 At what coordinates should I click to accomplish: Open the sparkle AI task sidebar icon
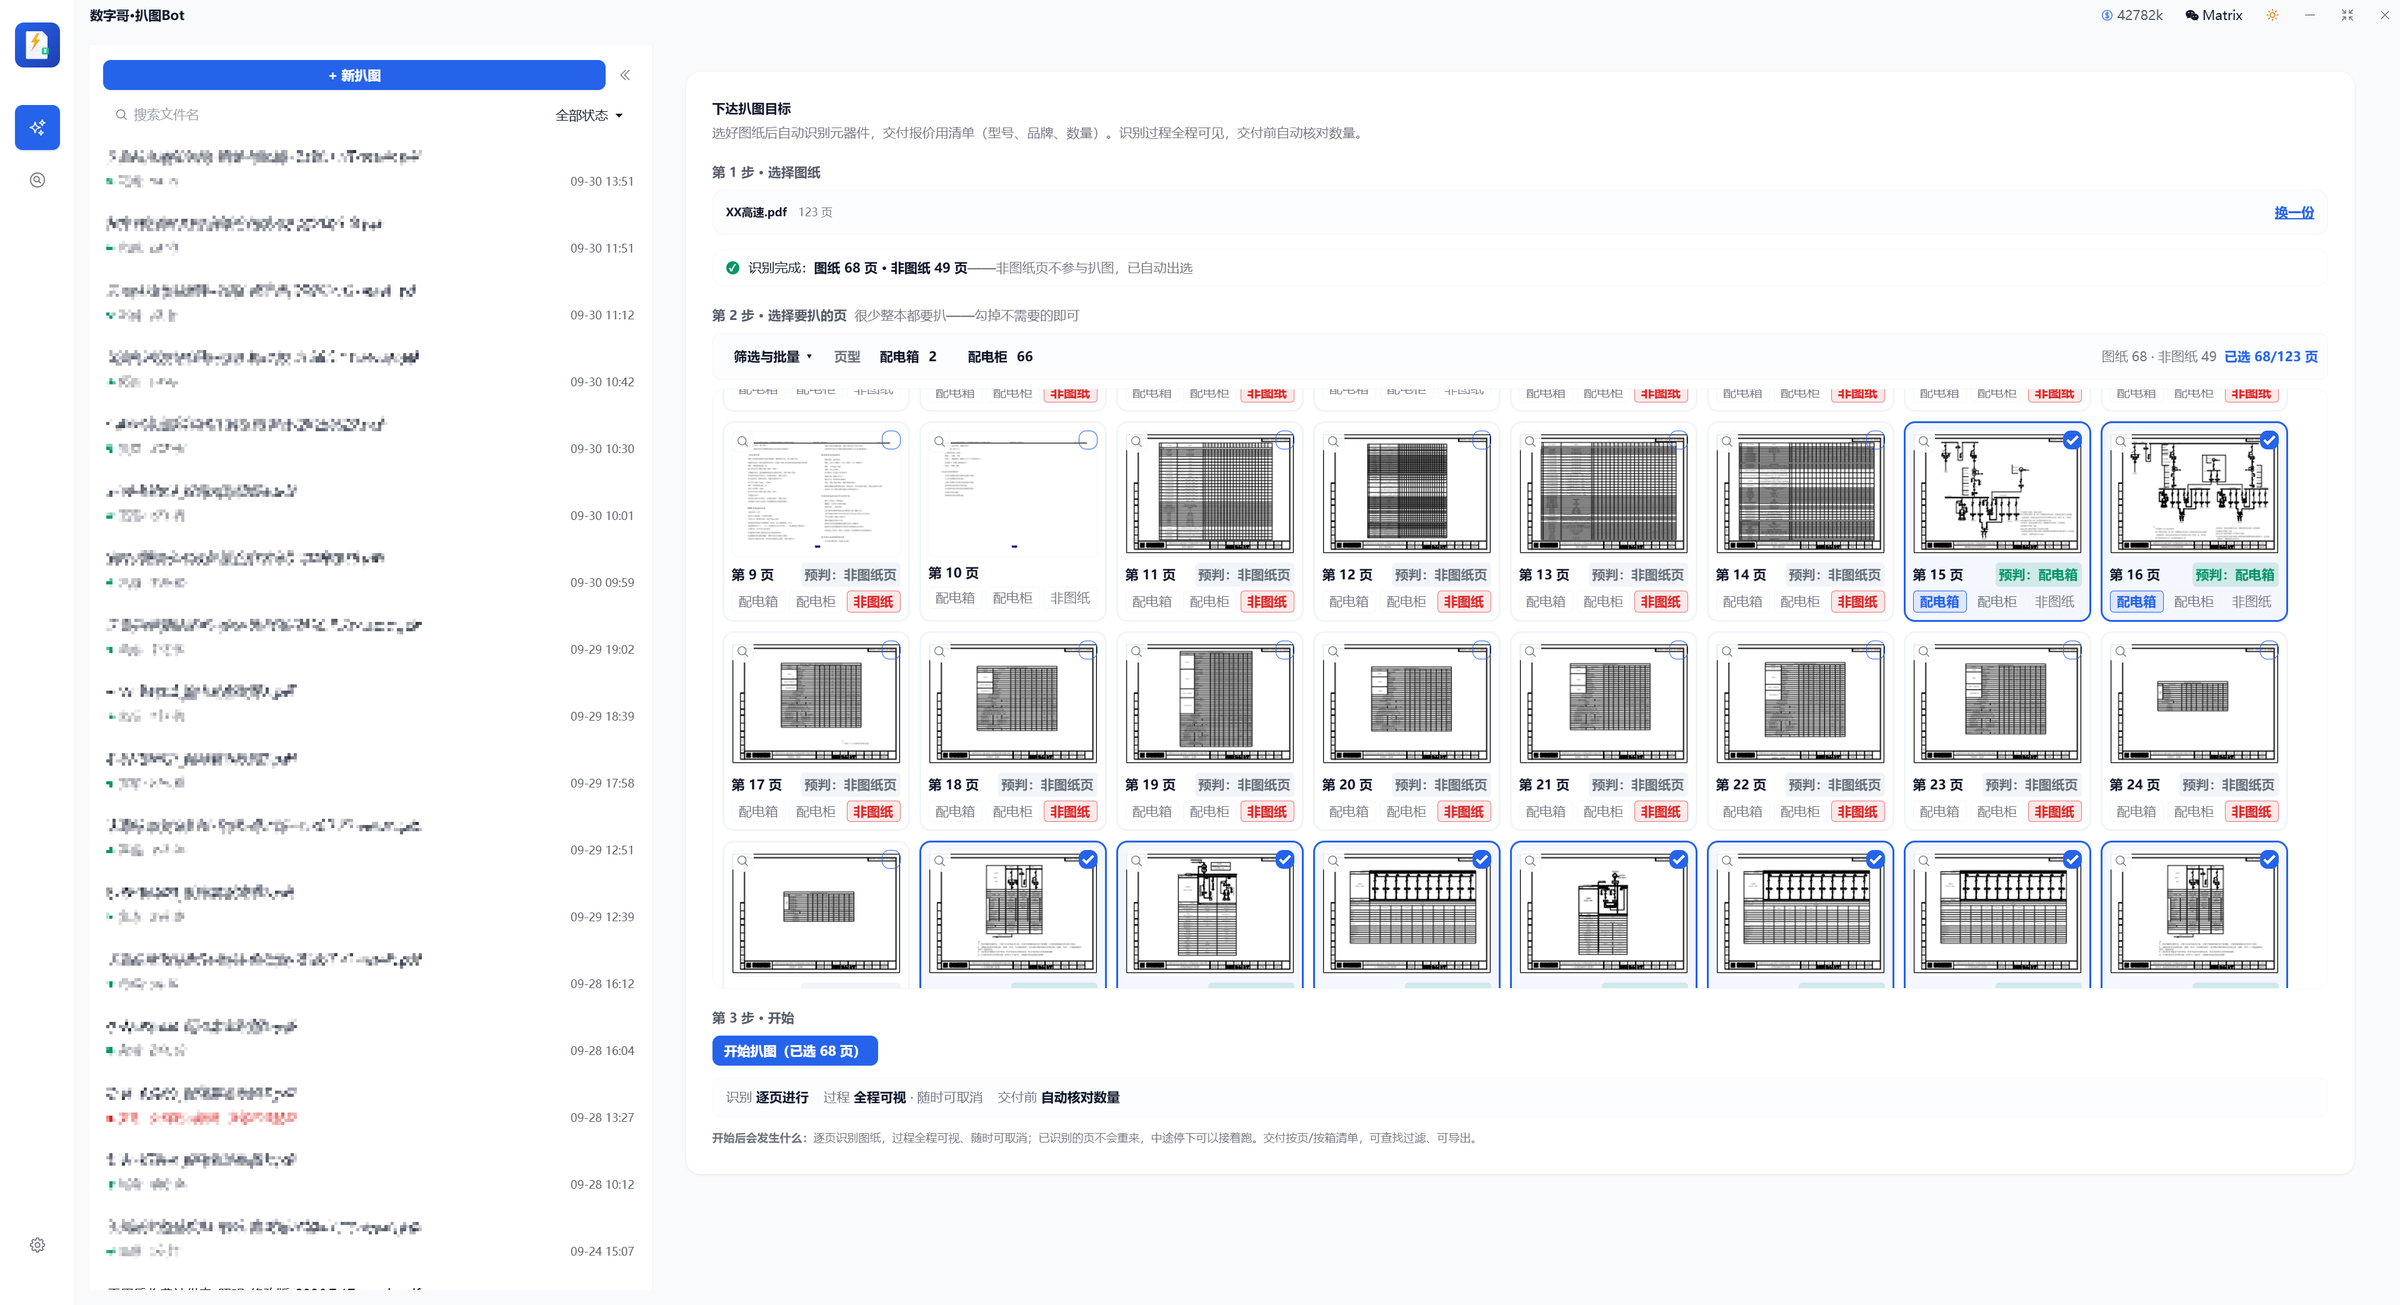click(37, 127)
